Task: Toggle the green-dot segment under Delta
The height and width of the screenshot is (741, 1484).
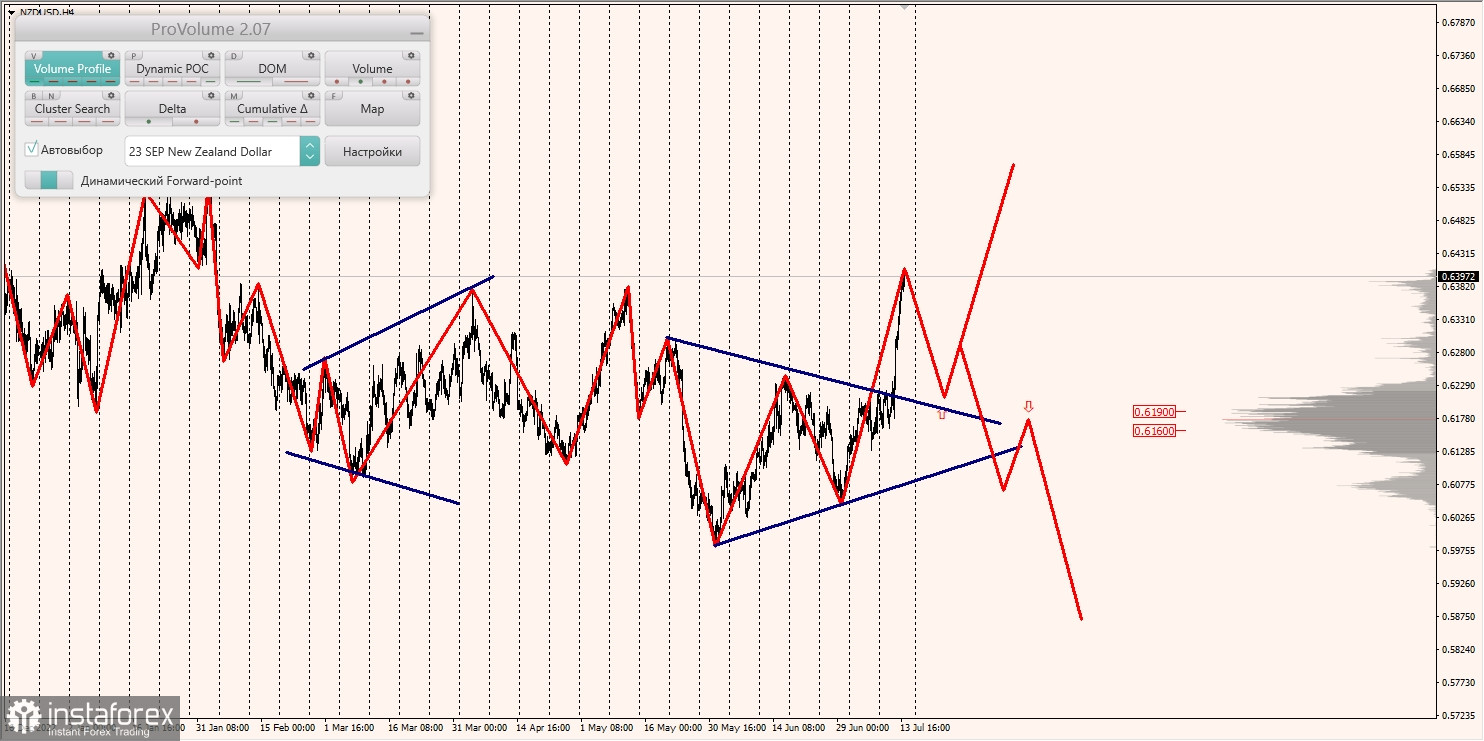Action: coord(149,122)
